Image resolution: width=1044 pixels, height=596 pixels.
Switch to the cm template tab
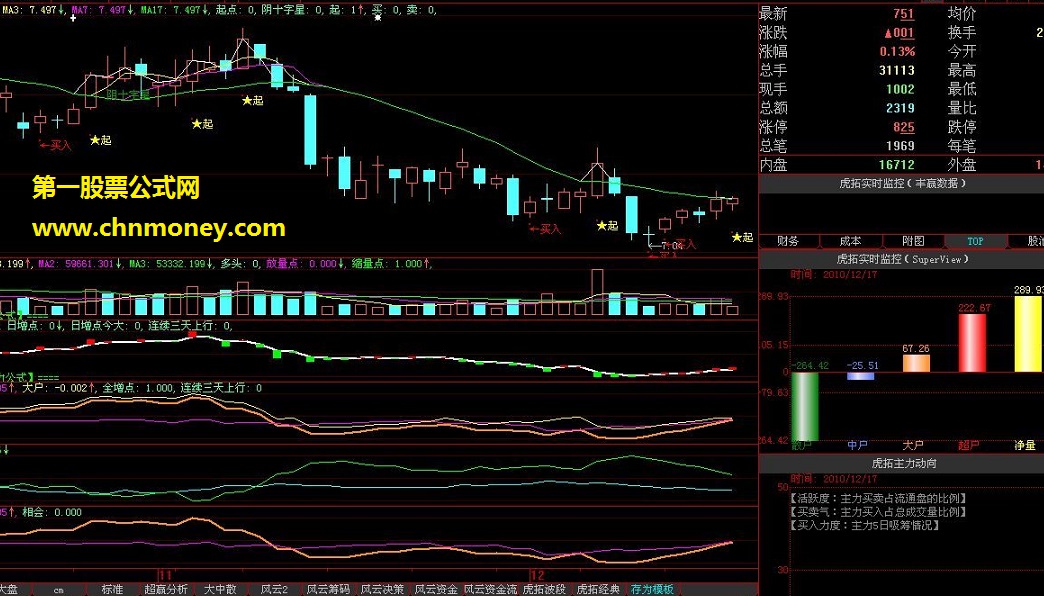[x=59, y=590]
